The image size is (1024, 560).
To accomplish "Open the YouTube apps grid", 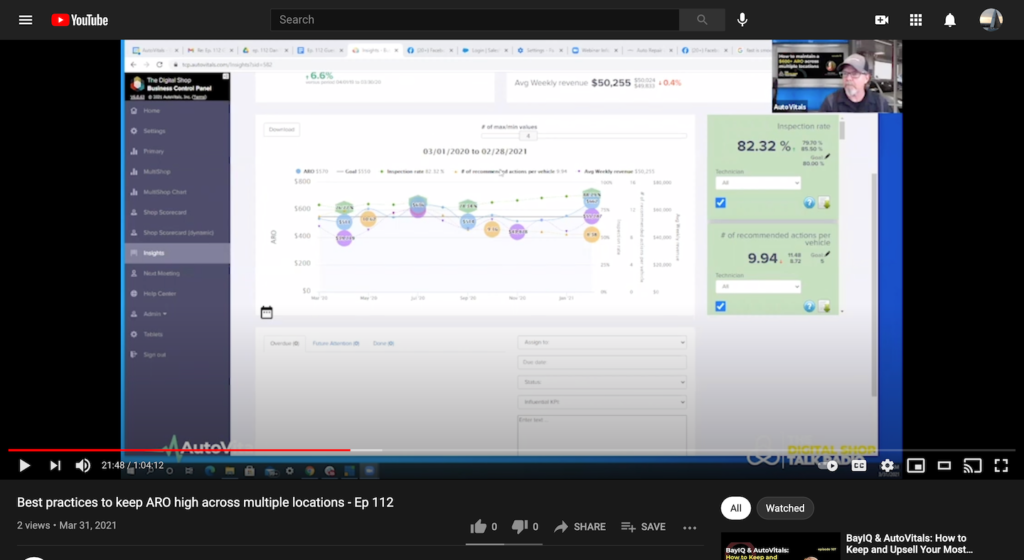I will 916,20.
